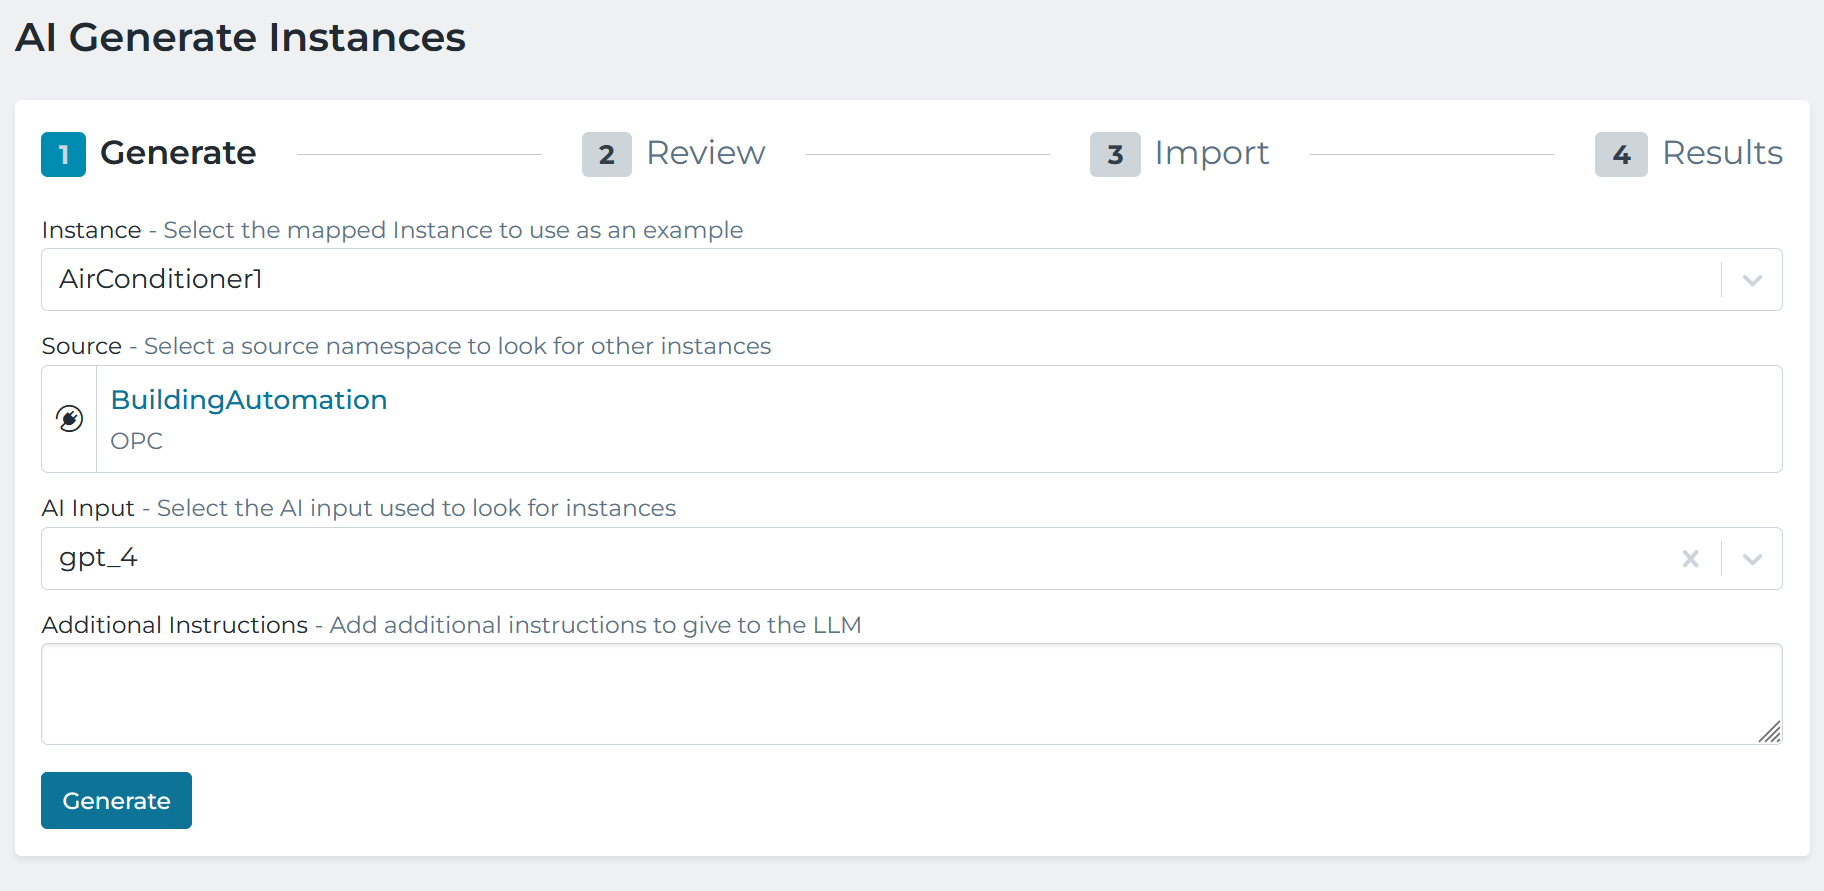
Task: Click the step 3 number badge
Action: coord(1115,155)
